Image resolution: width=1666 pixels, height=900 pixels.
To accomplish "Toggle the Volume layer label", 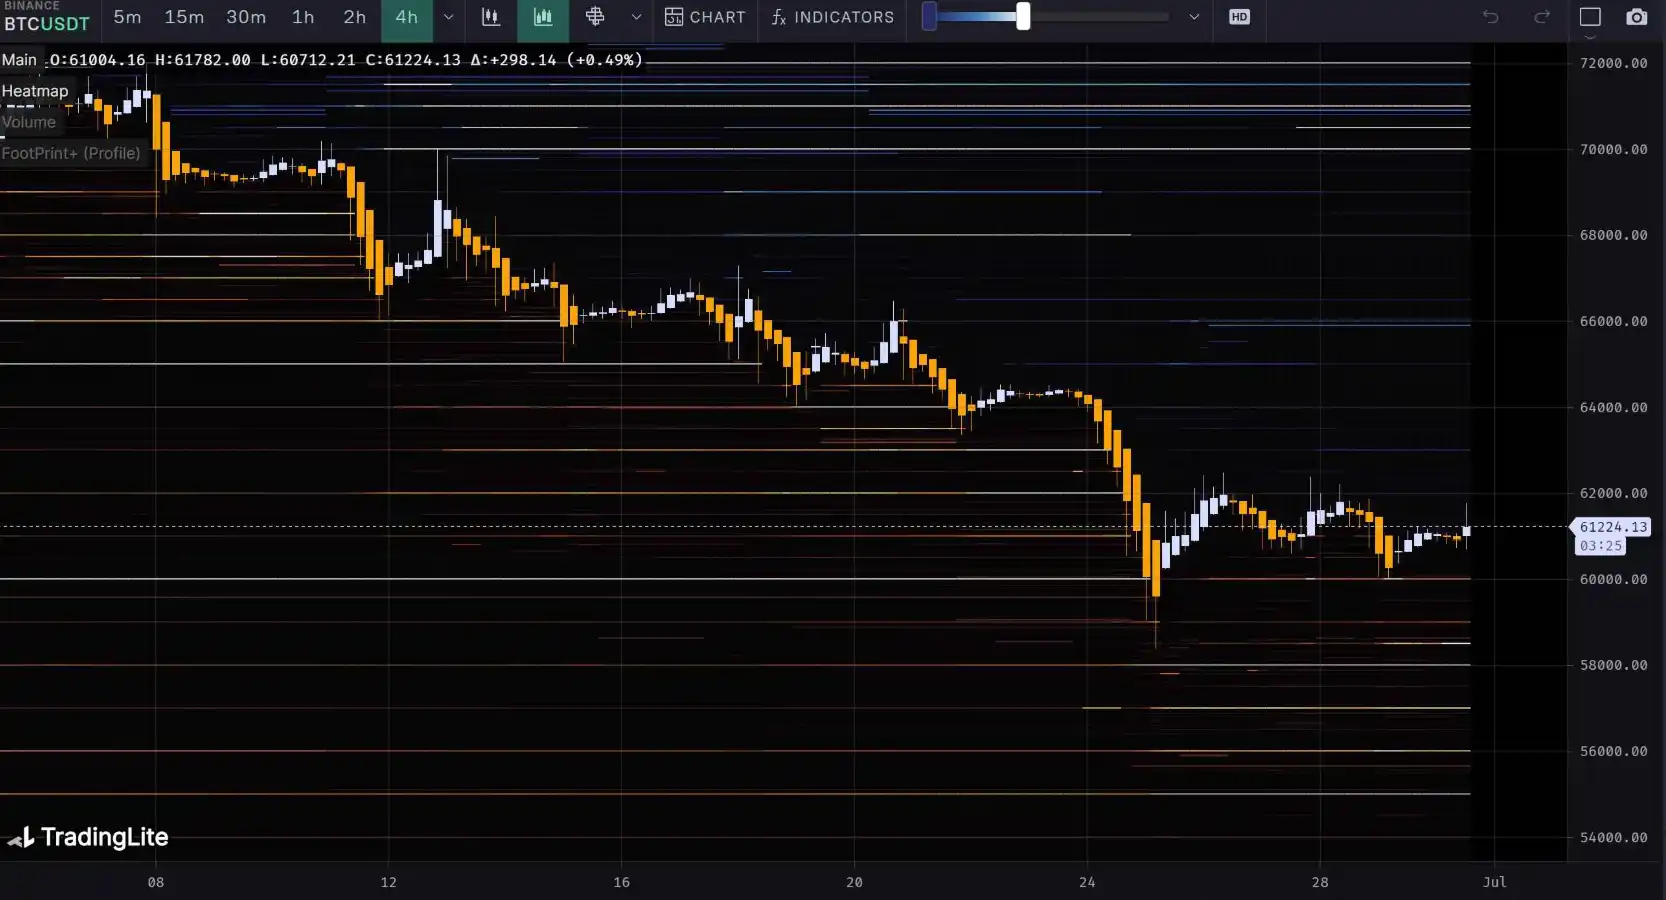I will coord(29,122).
